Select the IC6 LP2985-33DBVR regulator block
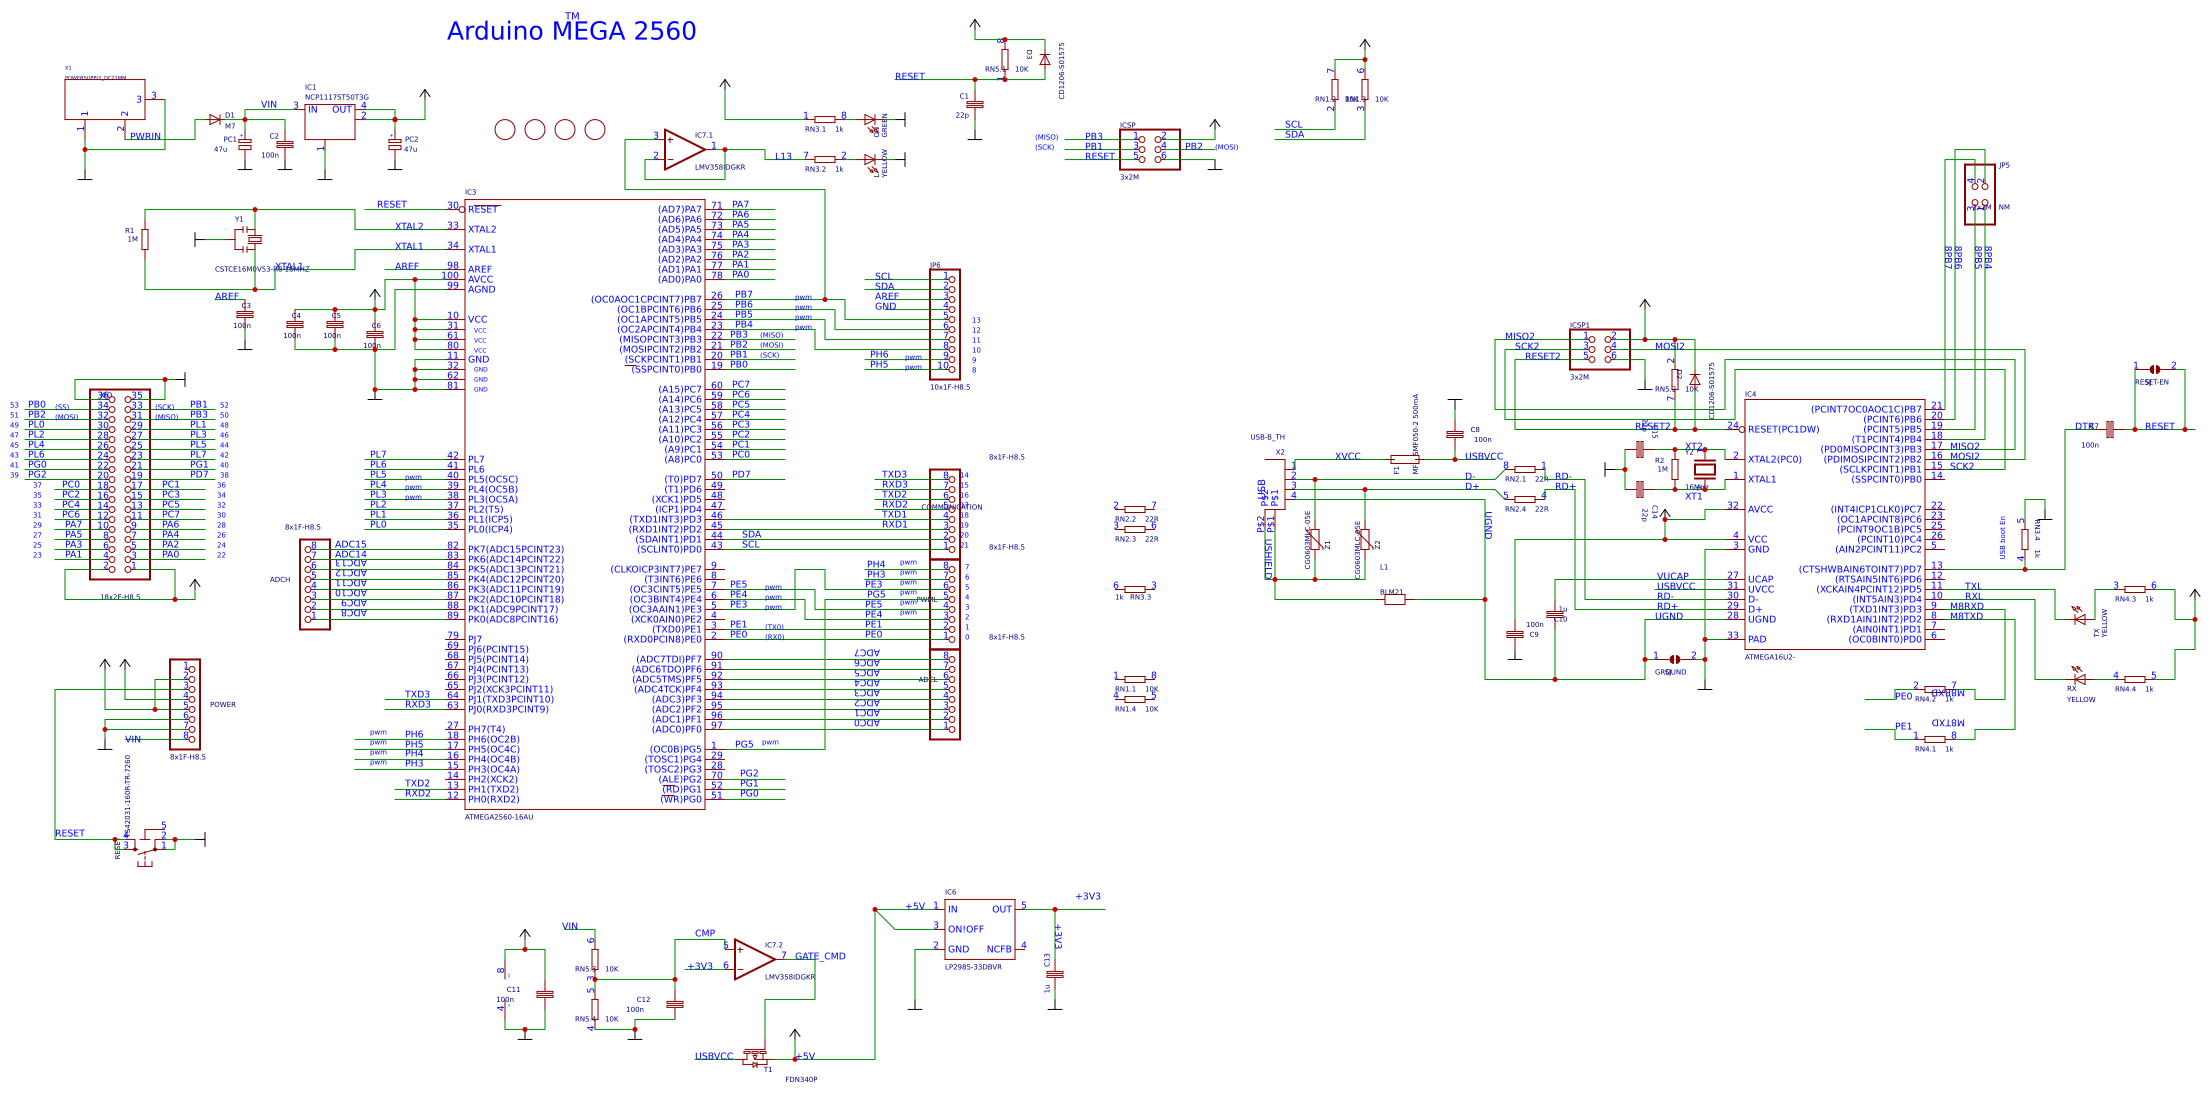The height and width of the screenshot is (1093, 2210). click(979, 929)
